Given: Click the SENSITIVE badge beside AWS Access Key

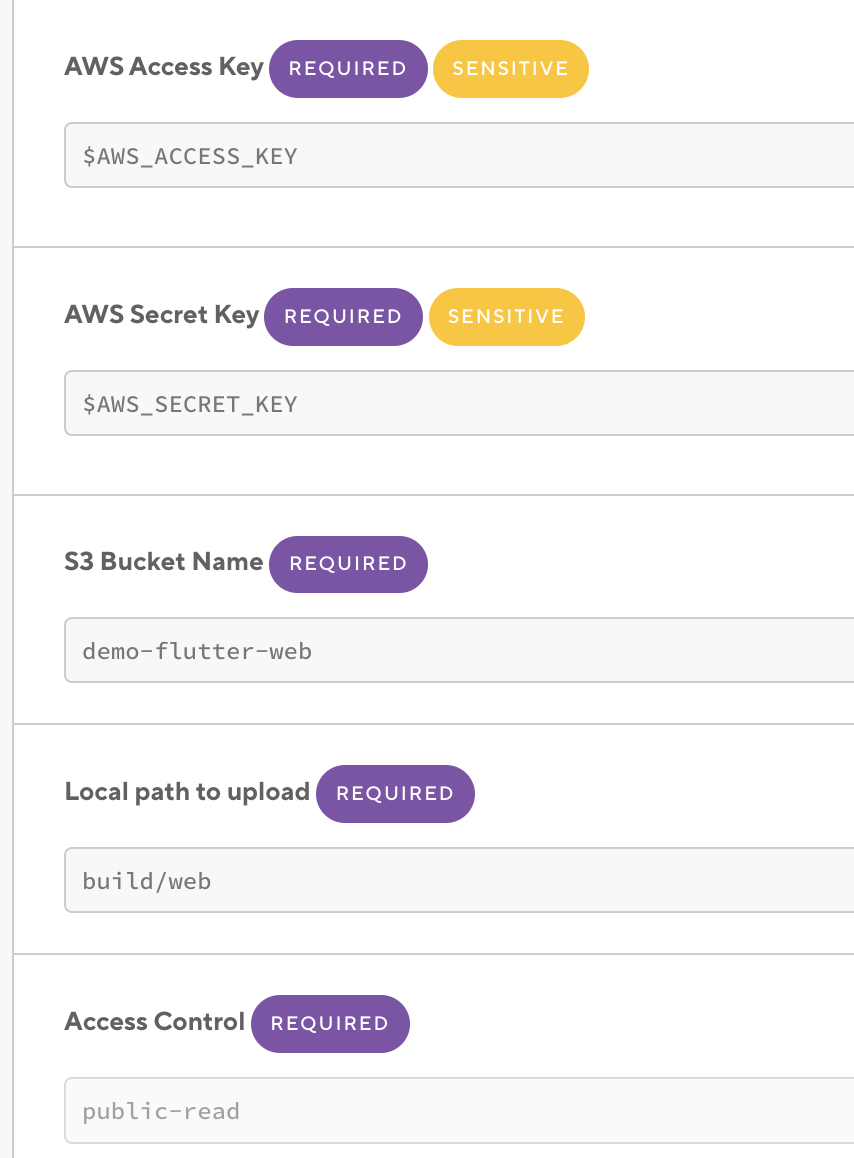Looking at the screenshot, I should pyautogui.click(x=510, y=69).
